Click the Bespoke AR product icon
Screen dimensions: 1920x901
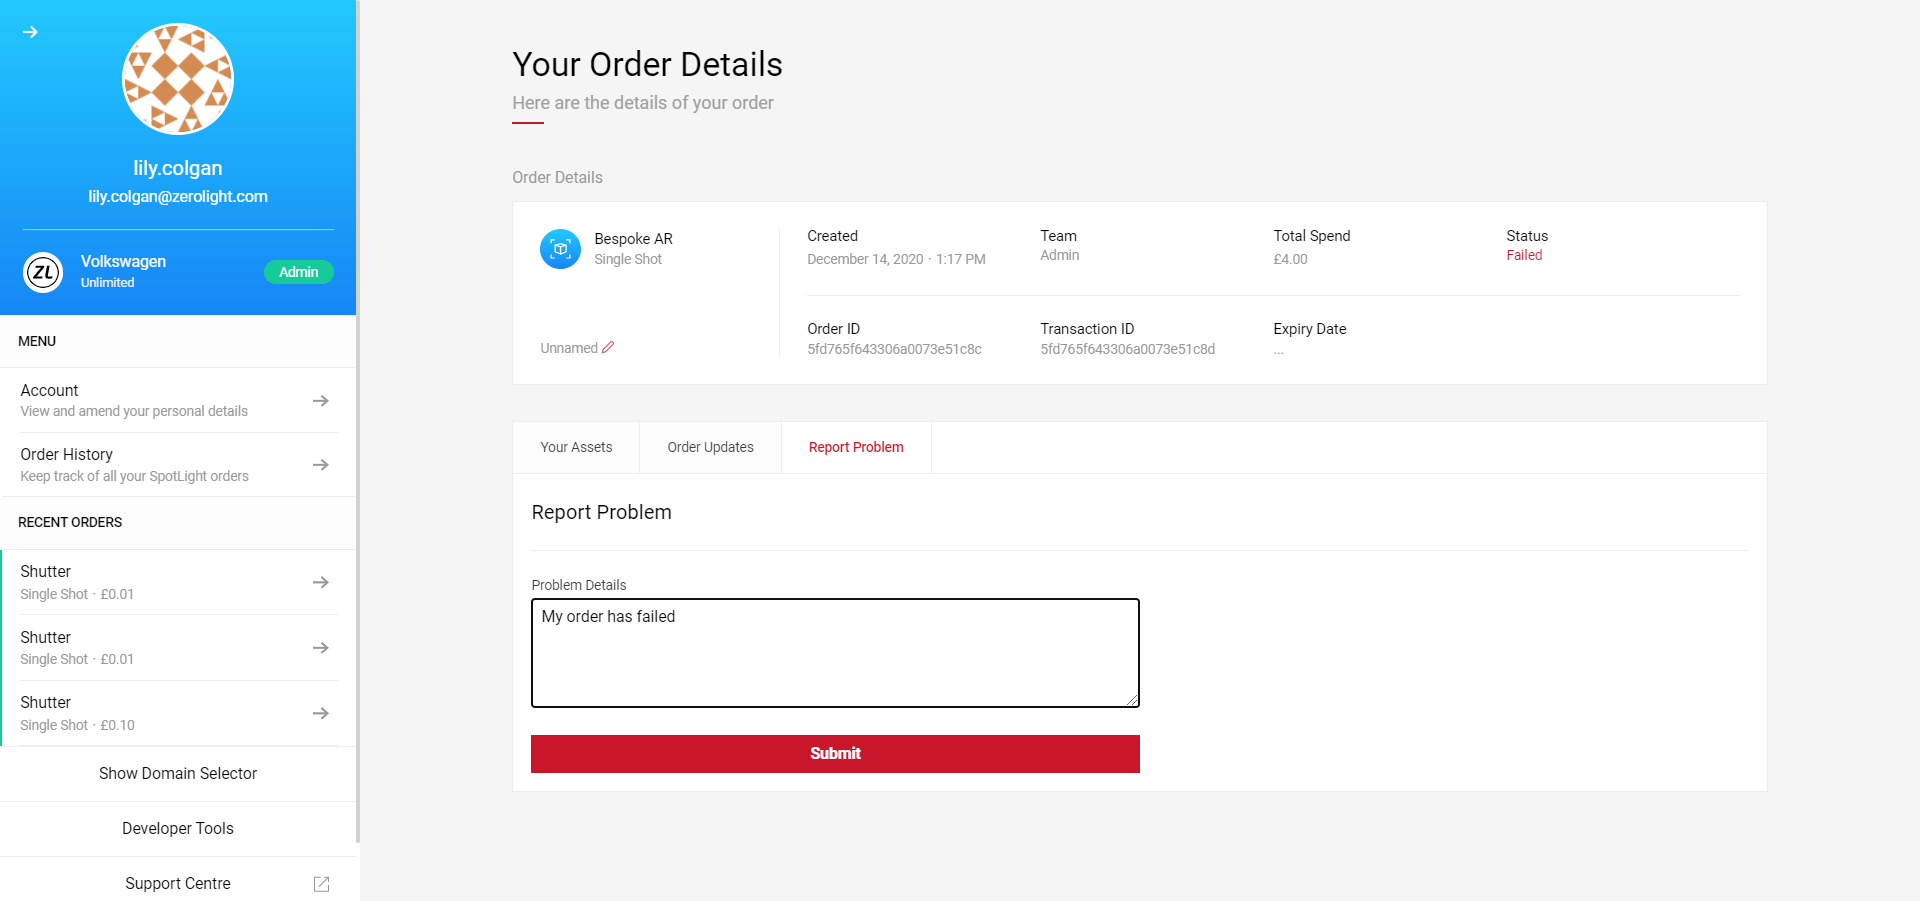pyautogui.click(x=560, y=249)
